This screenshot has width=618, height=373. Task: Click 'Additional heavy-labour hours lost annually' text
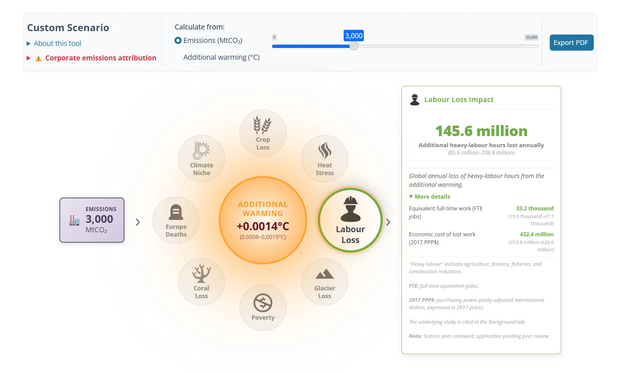pos(481,145)
